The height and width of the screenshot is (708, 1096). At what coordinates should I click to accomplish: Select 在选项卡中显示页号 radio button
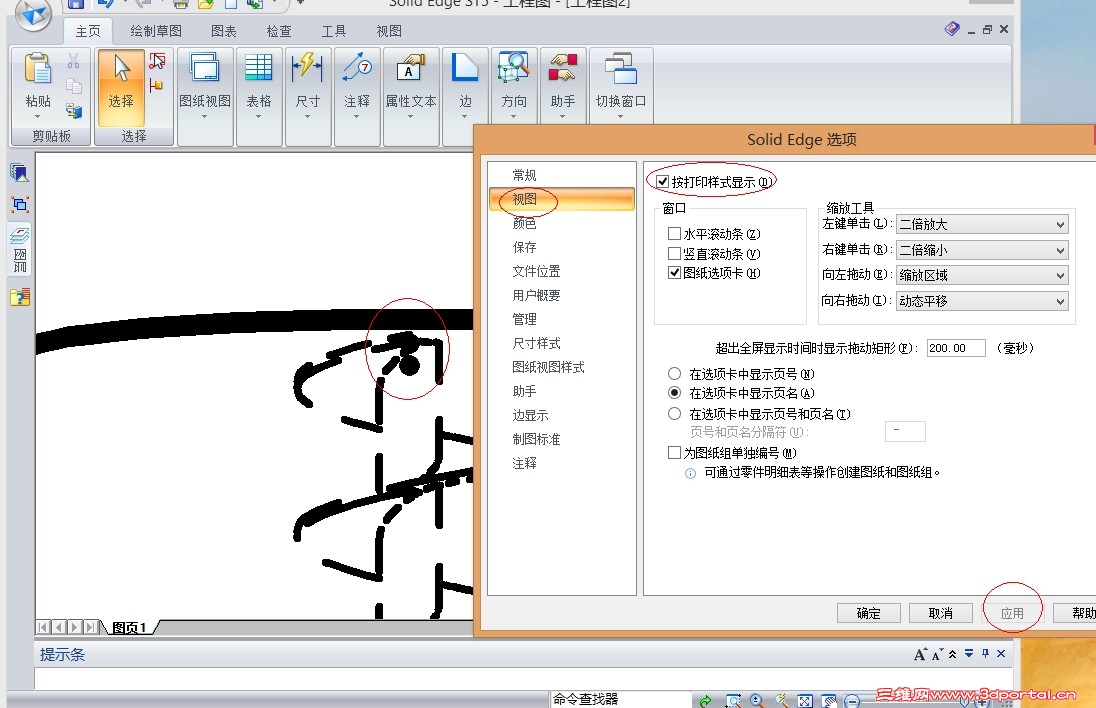coord(675,374)
